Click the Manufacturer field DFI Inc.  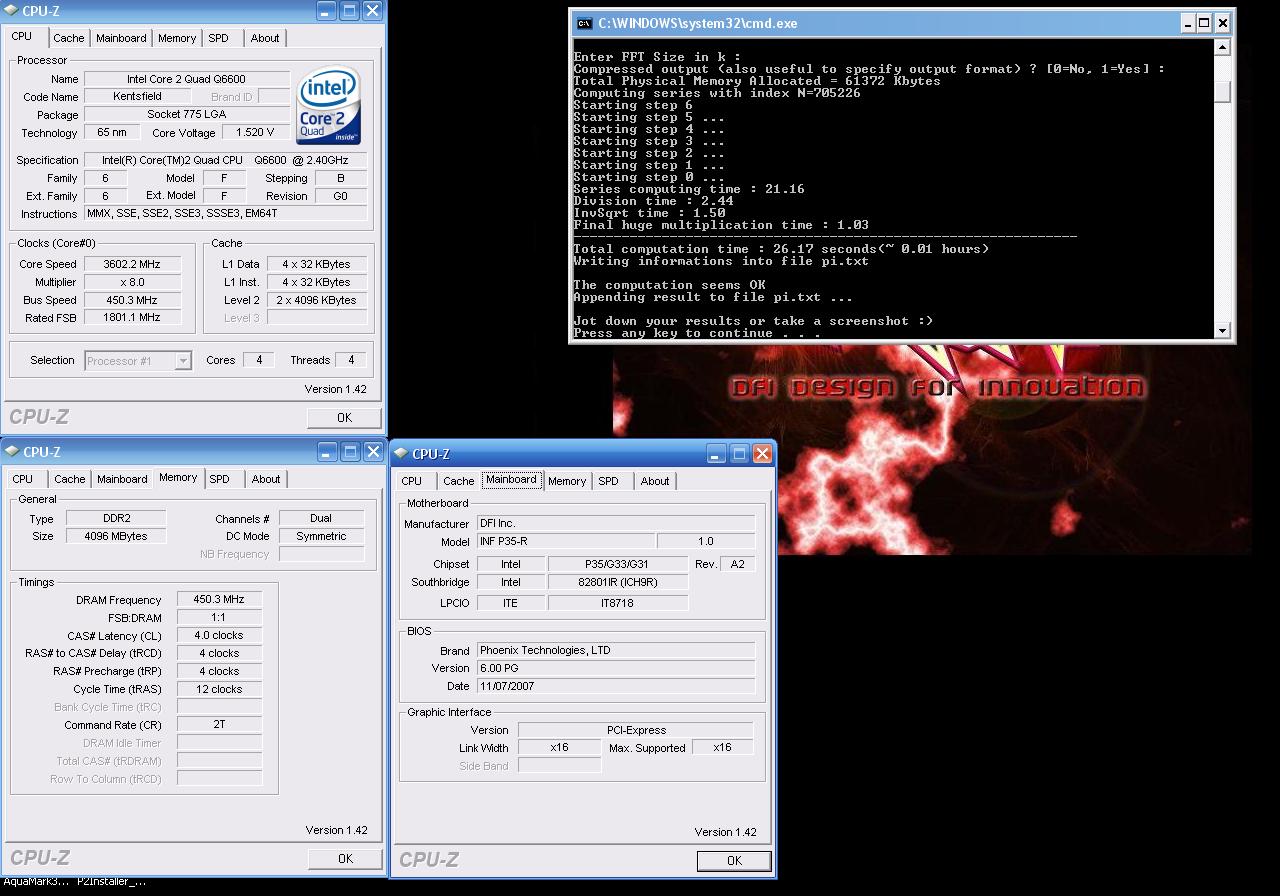tap(615, 523)
